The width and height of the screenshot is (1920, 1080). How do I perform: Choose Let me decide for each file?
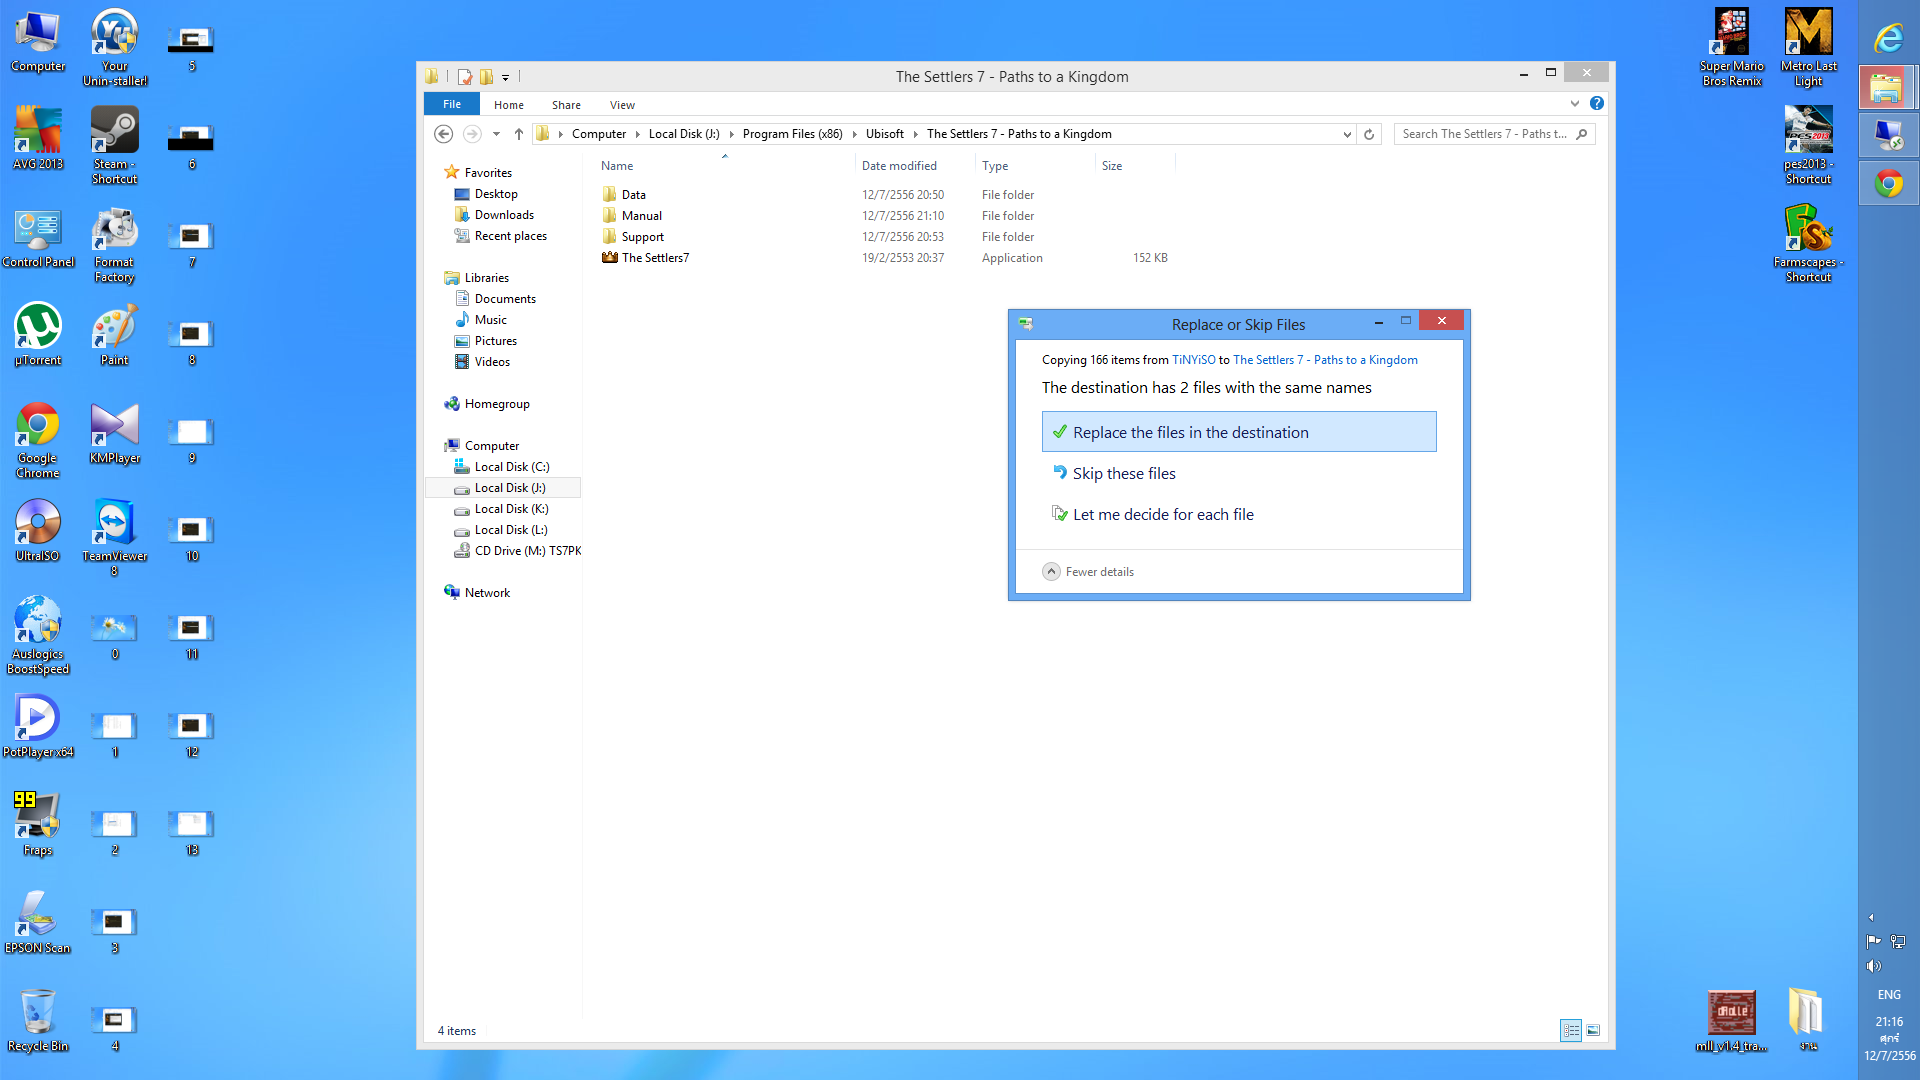click(x=1162, y=515)
